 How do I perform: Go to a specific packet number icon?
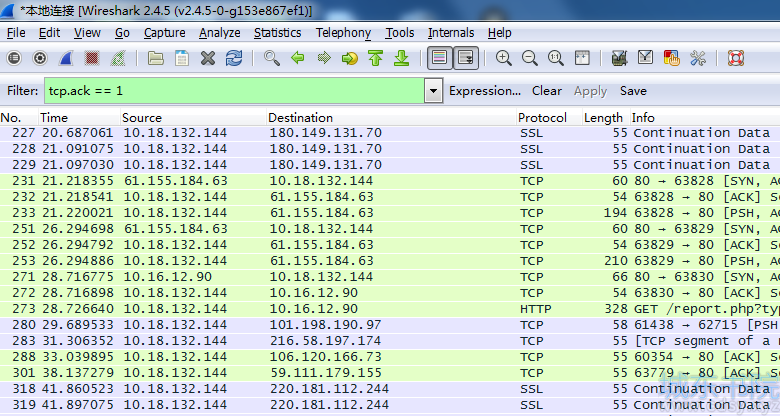(x=350, y=58)
